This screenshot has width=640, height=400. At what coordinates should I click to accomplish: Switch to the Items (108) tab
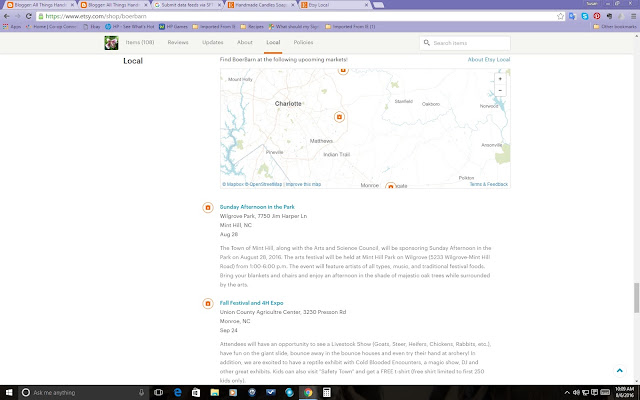[x=140, y=42]
